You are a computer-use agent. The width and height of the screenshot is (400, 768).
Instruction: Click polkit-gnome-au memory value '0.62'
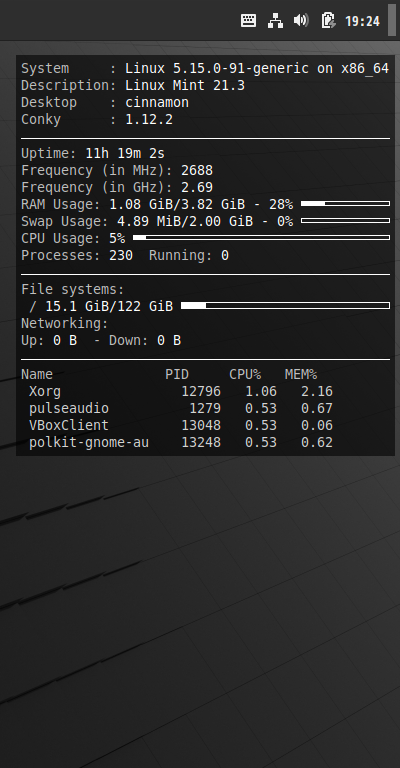tap(317, 443)
